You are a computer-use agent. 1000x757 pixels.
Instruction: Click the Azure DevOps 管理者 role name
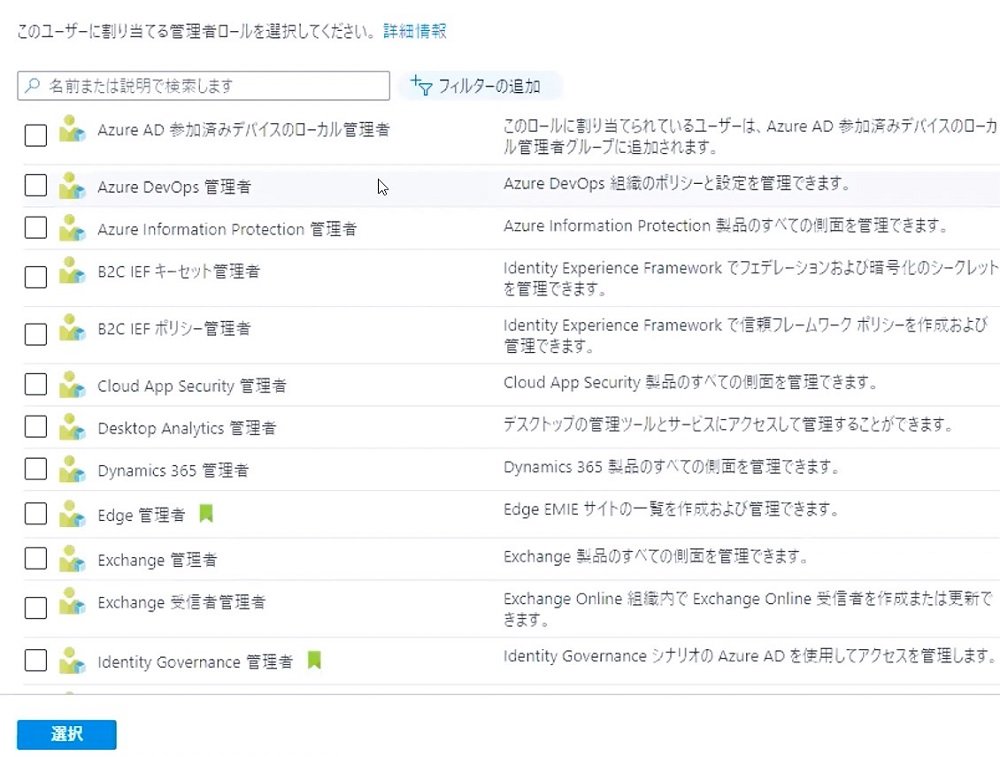pyautogui.click(x=174, y=187)
